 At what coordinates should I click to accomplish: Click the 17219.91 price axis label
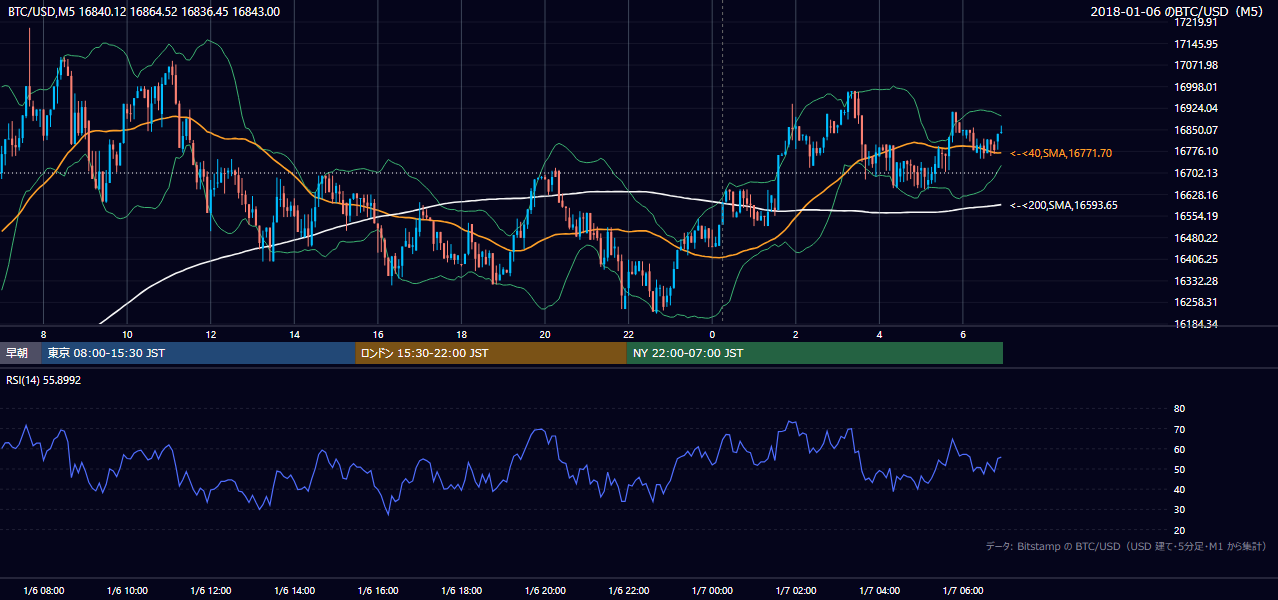1195,22
